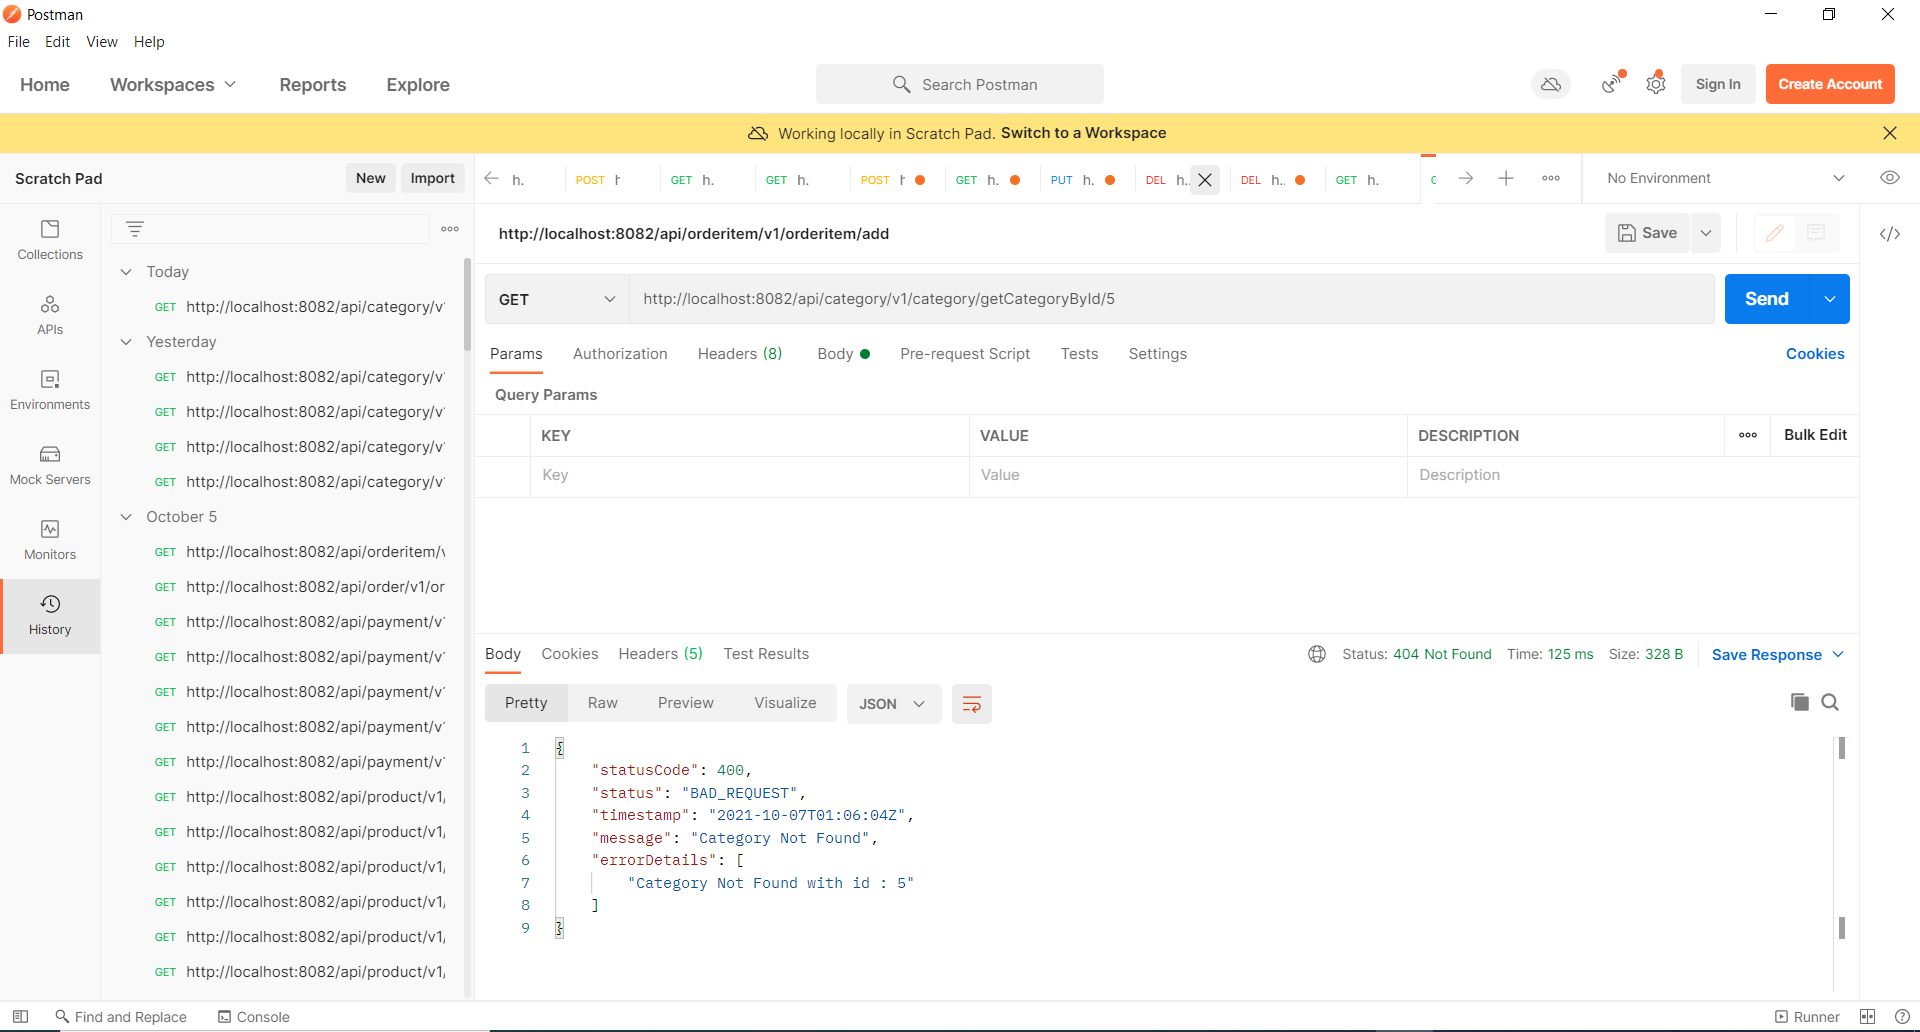Screen dimensions: 1920x1032
Task: Open the settings gear icon
Action: [1656, 84]
